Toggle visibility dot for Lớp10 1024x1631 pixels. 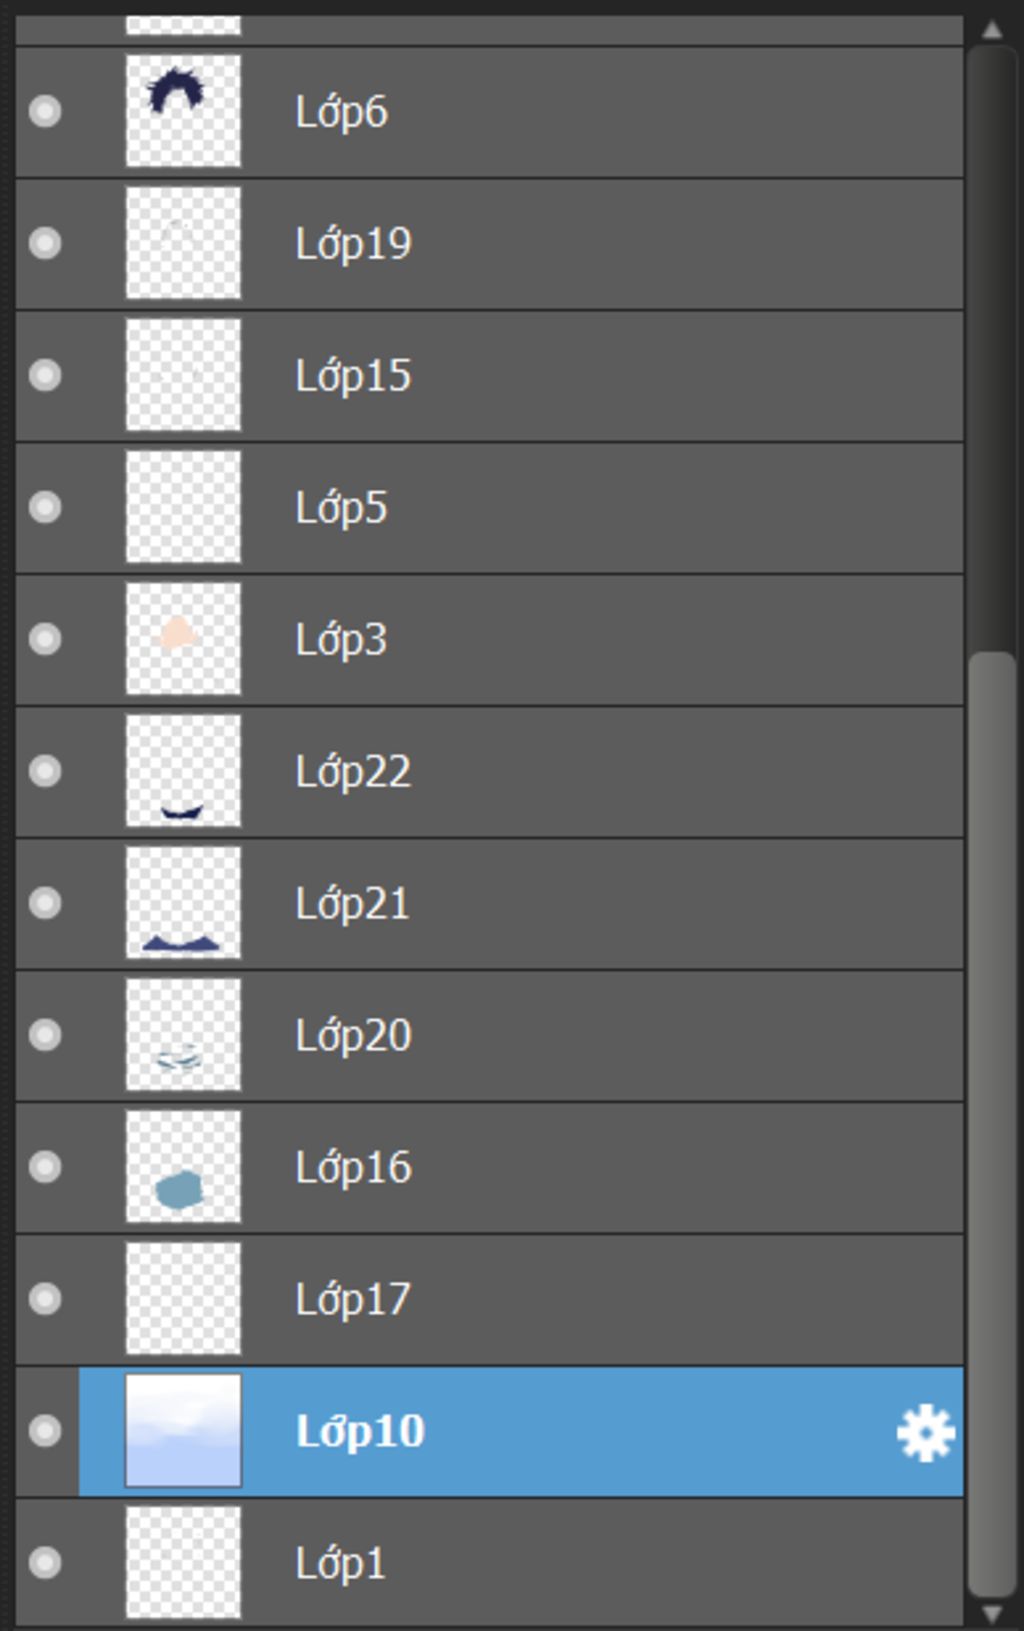45,1431
